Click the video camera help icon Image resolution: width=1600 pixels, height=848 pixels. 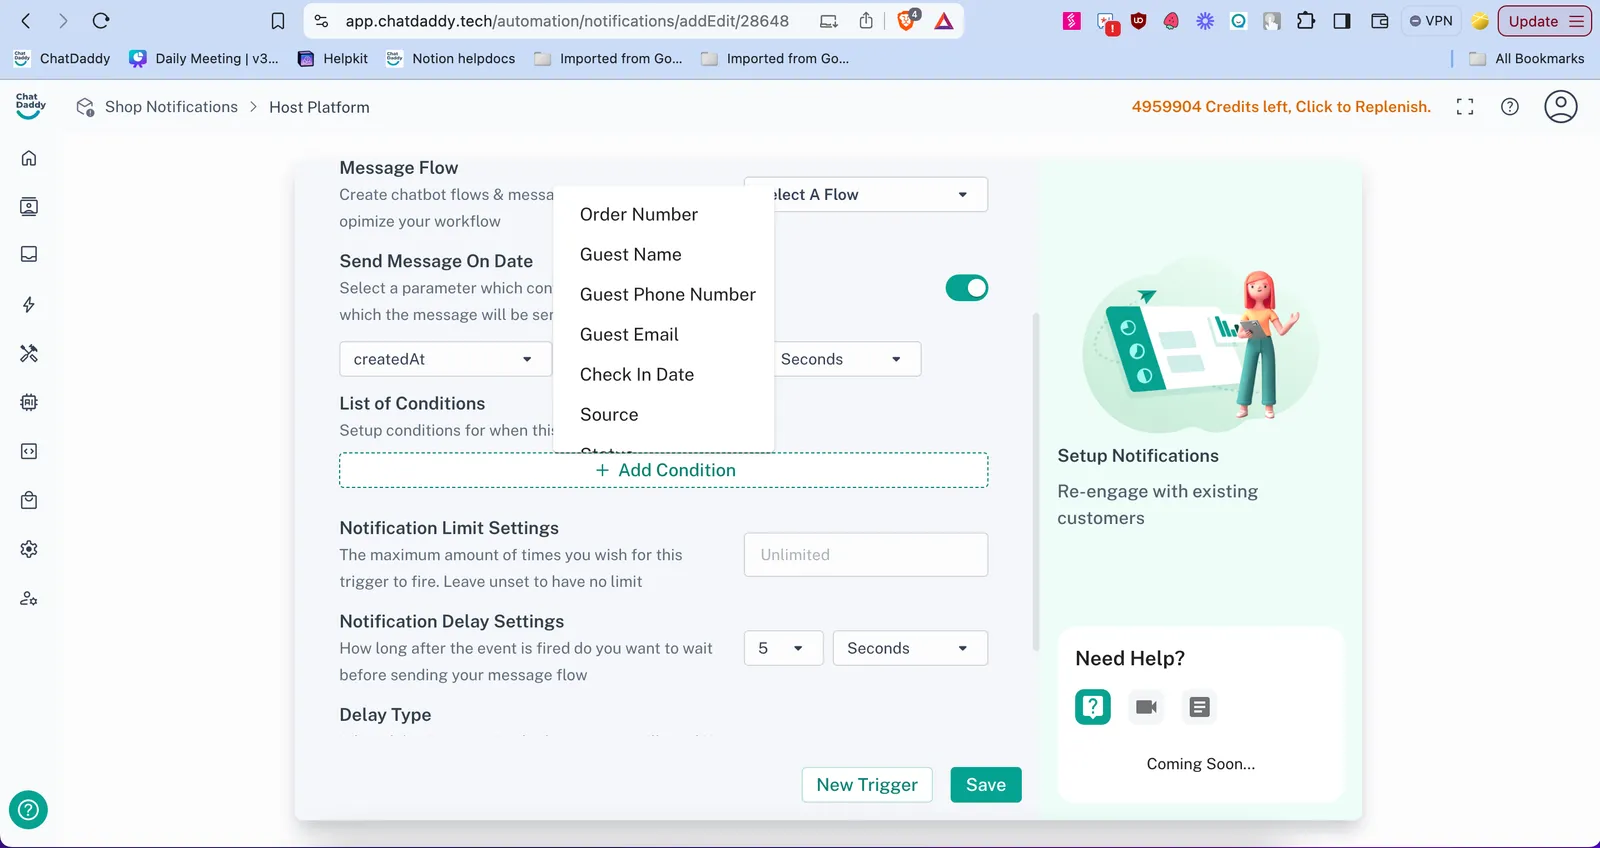pos(1146,707)
